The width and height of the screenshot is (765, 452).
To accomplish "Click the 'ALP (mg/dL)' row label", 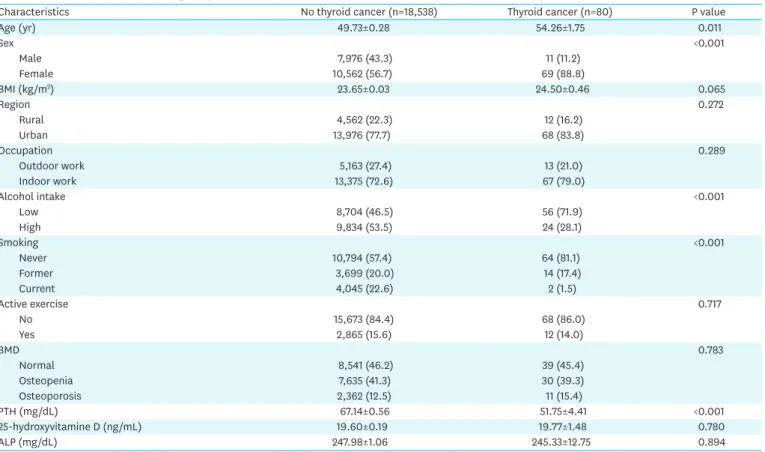I will tap(28, 442).
